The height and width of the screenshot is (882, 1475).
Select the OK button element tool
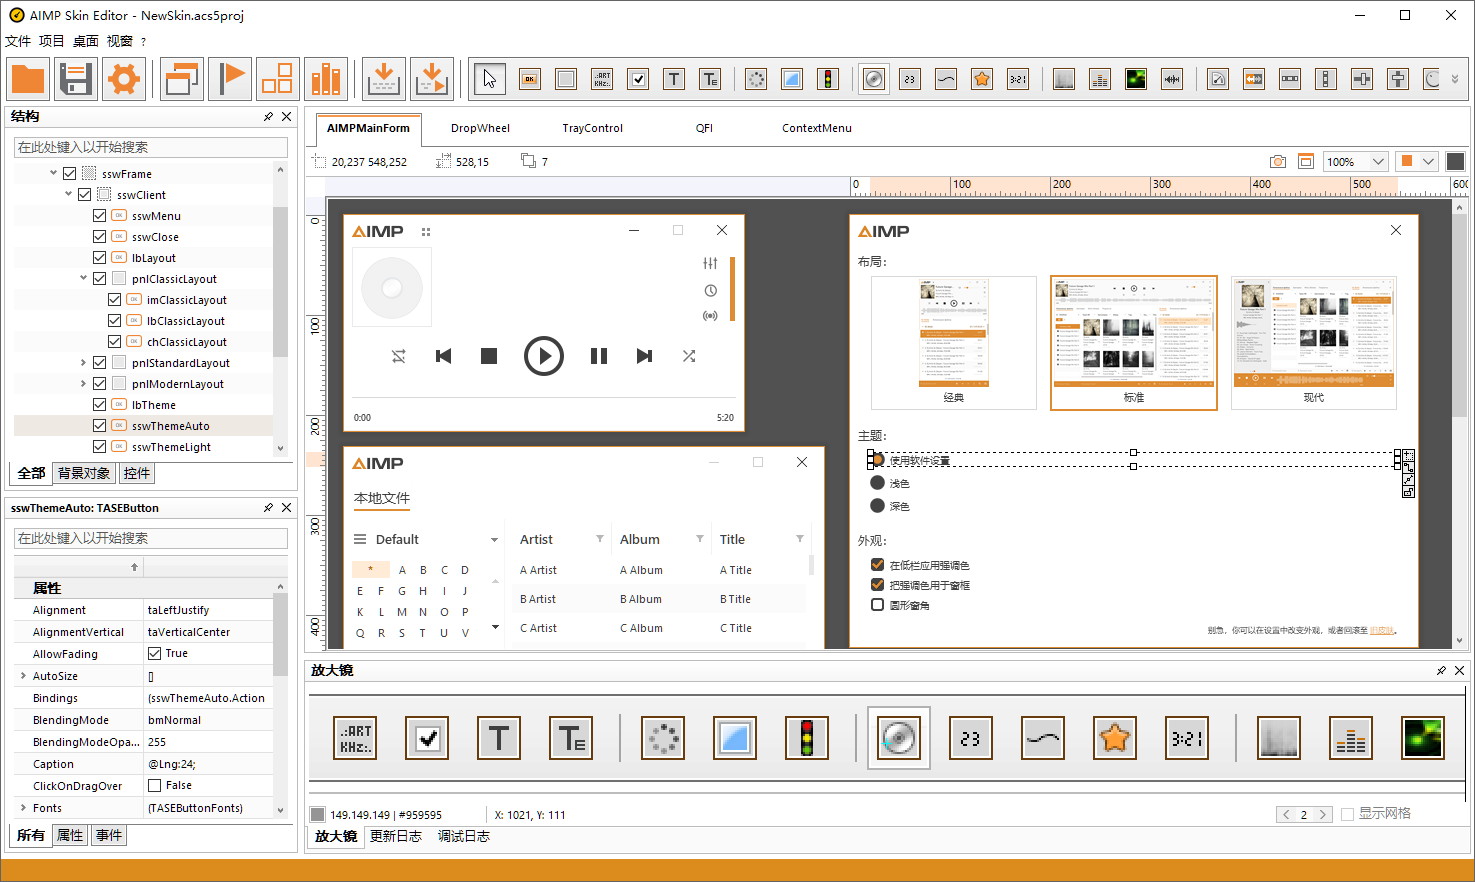coord(530,79)
